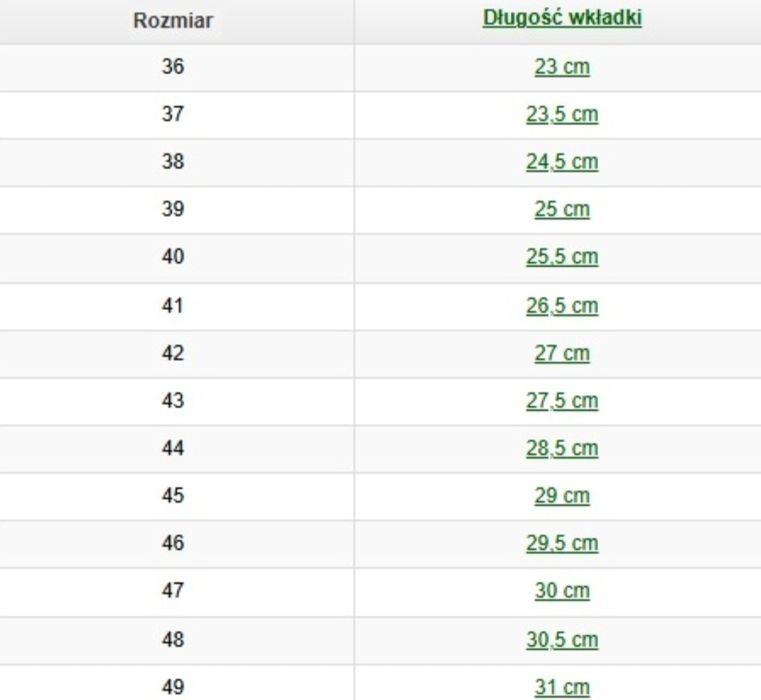Open the "25,5 cm" link
Screen dimensions: 761x700
click(561, 257)
